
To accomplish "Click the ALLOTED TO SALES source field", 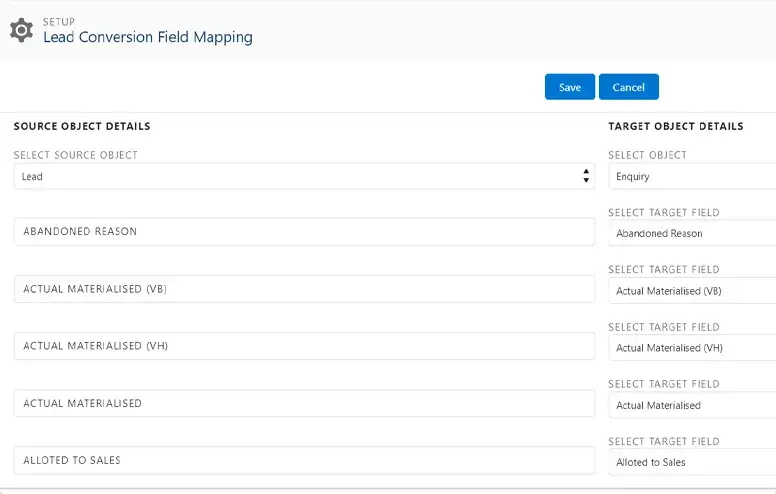I will point(304,460).
